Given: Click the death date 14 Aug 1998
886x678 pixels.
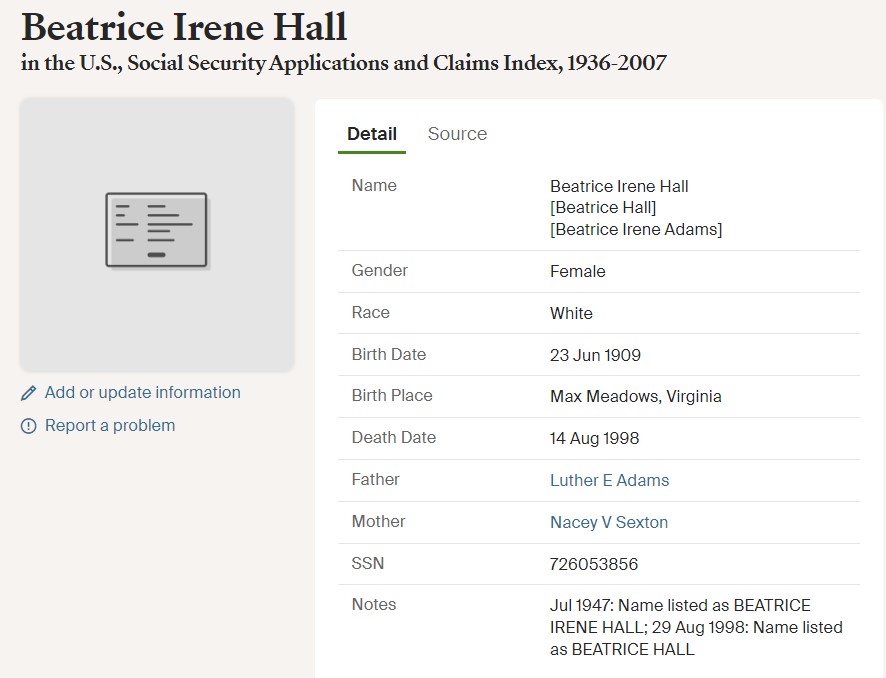Looking at the screenshot, I should point(594,438).
